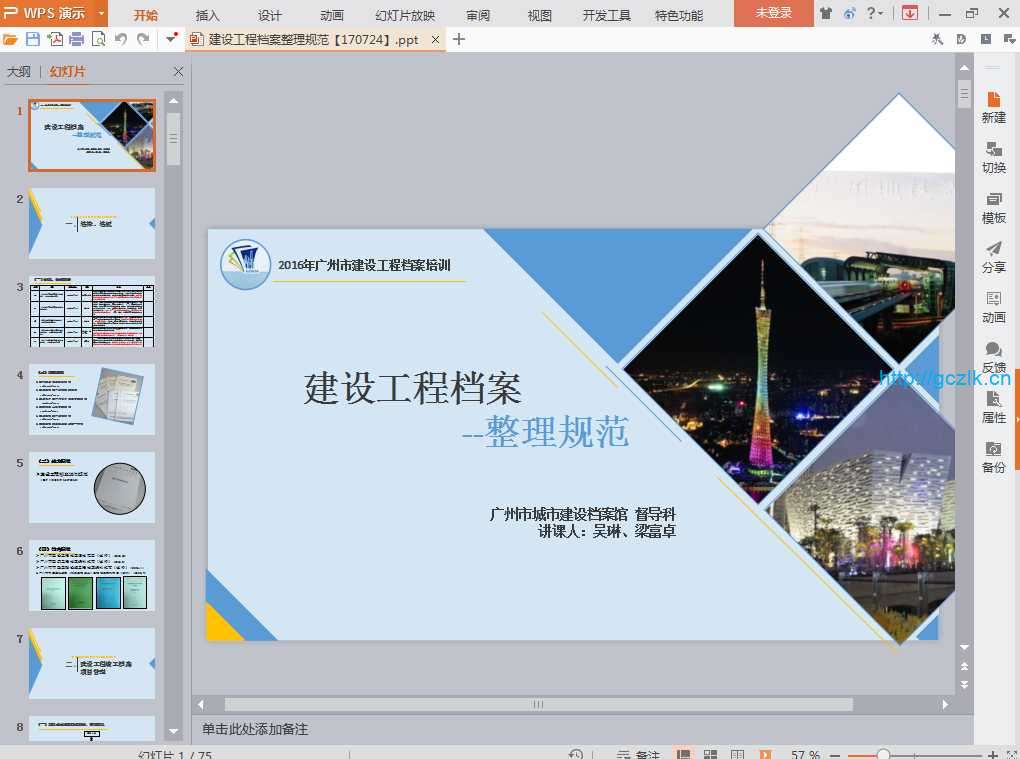Open the 切换 transition panel icon

[993, 157]
